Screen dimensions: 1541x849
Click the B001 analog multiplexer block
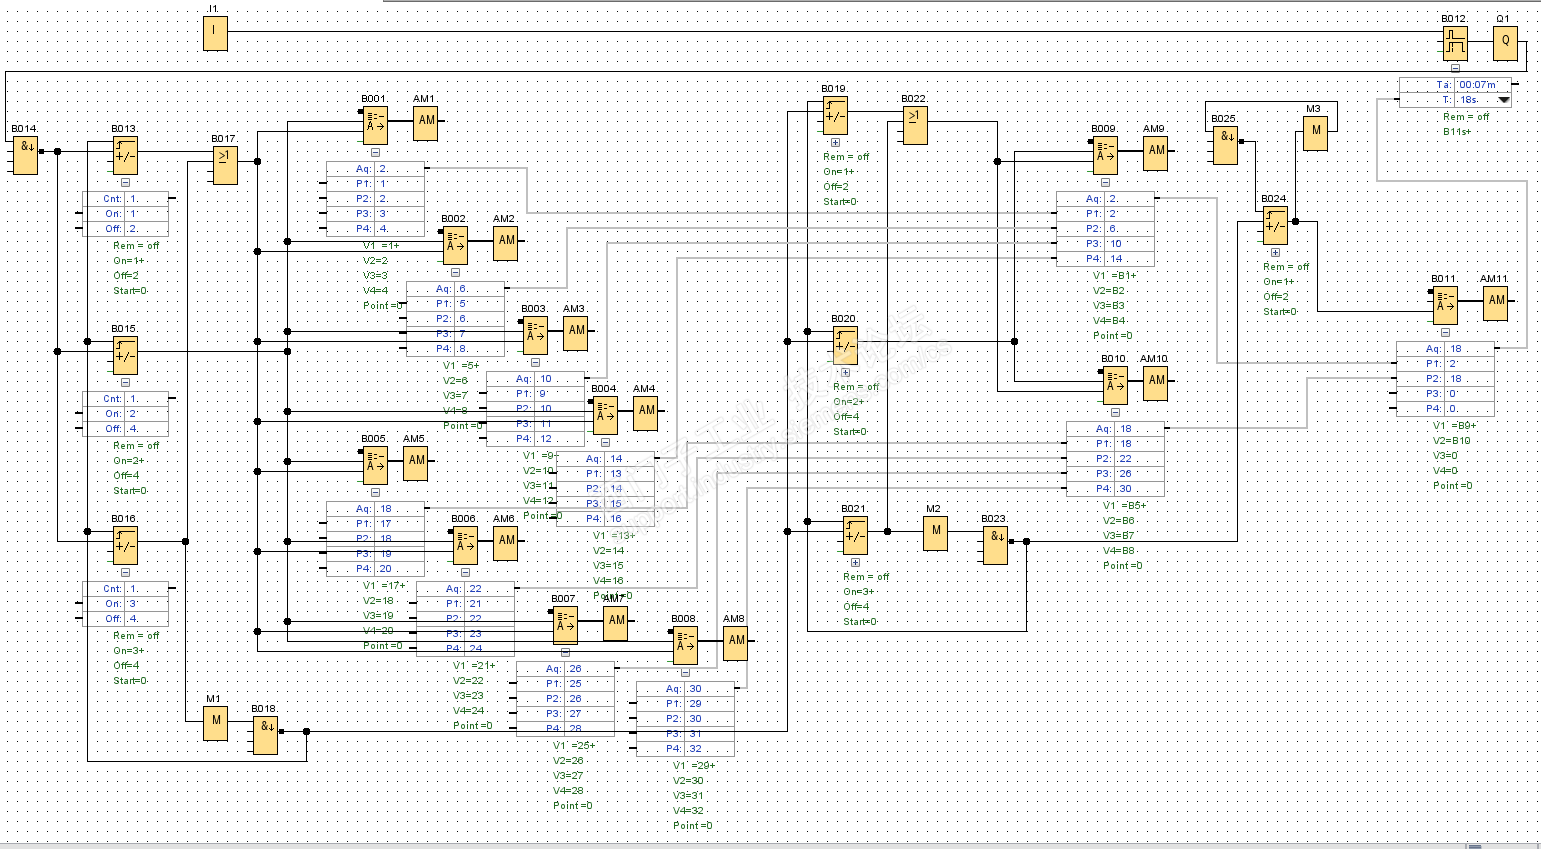point(375,125)
